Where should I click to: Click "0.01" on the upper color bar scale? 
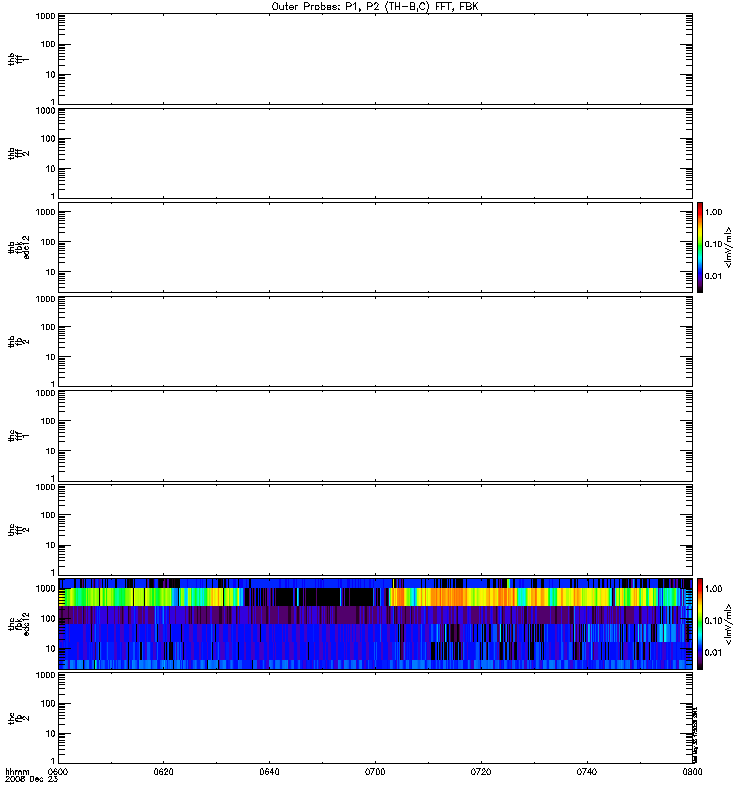click(x=713, y=276)
